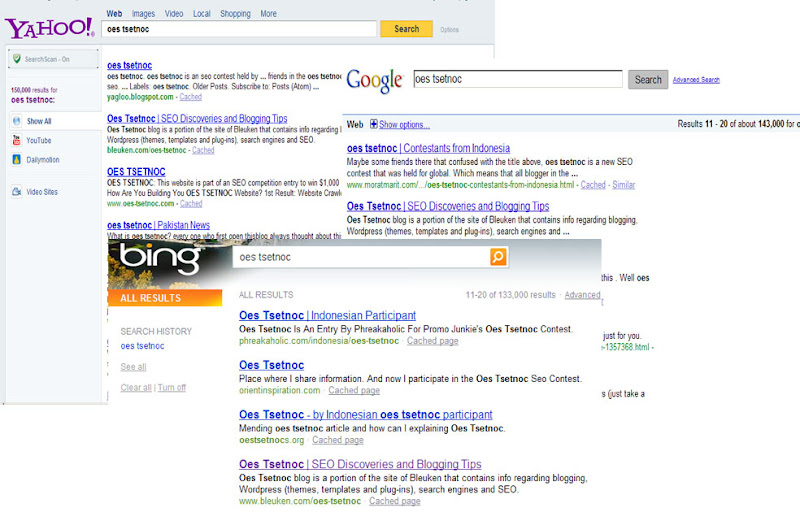Image resolution: width=800 pixels, height=512 pixels.
Task: Open Bing result 'by Indonesian oes tsetnoc participant'
Action: click(366, 415)
